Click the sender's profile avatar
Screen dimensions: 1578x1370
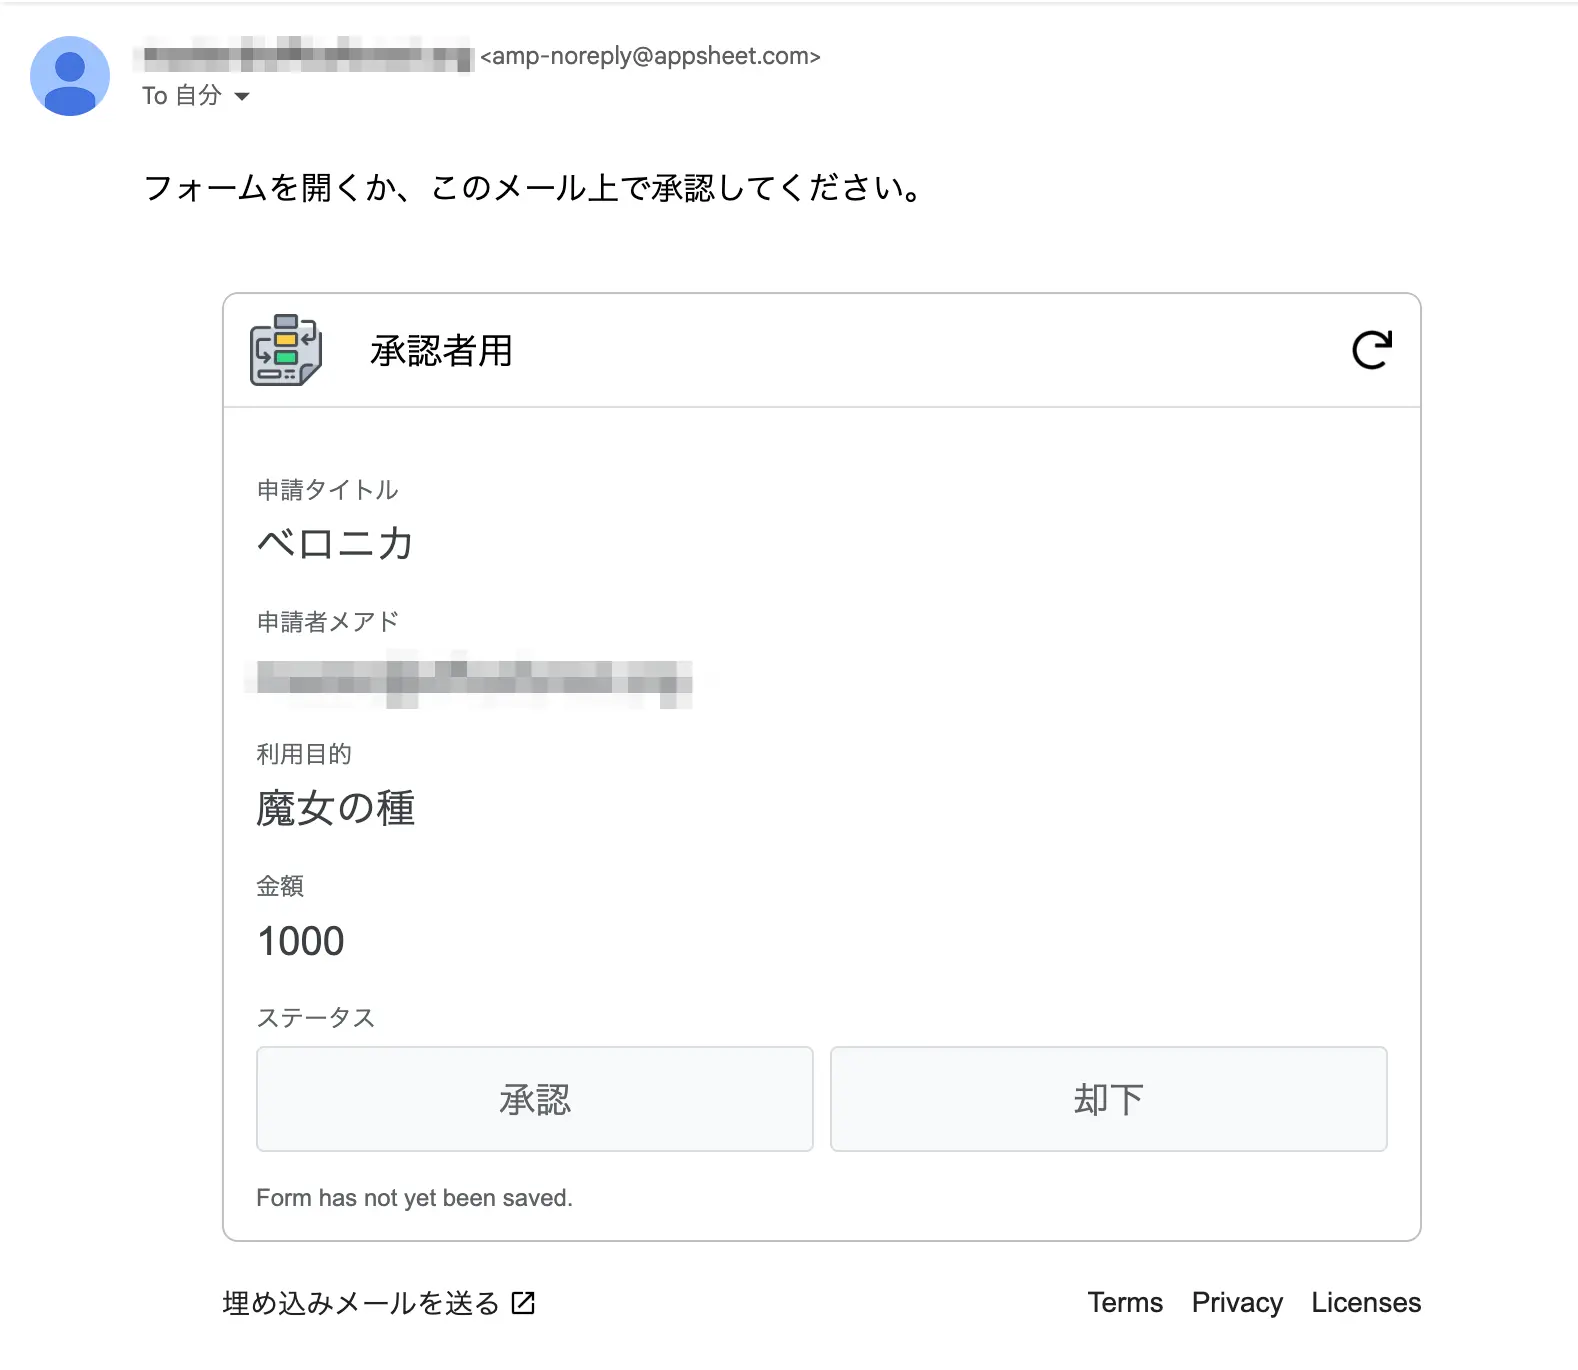pos(70,76)
